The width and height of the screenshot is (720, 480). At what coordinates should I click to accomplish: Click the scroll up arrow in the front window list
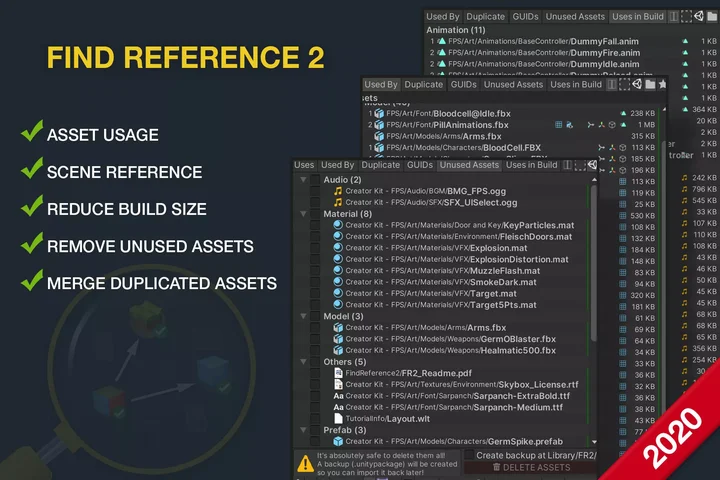[x=594, y=180]
